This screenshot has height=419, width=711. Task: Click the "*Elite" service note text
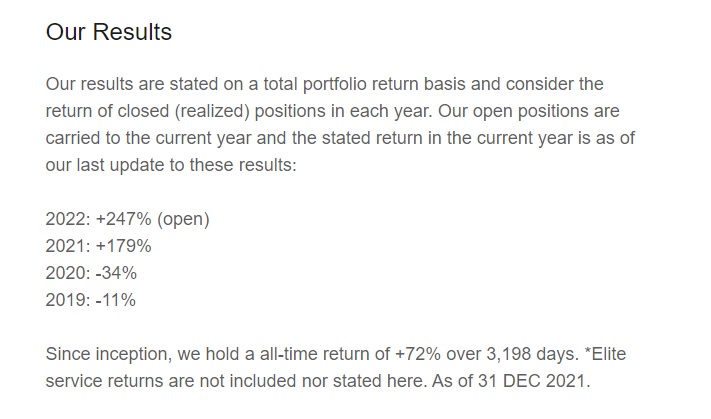coord(605,354)
